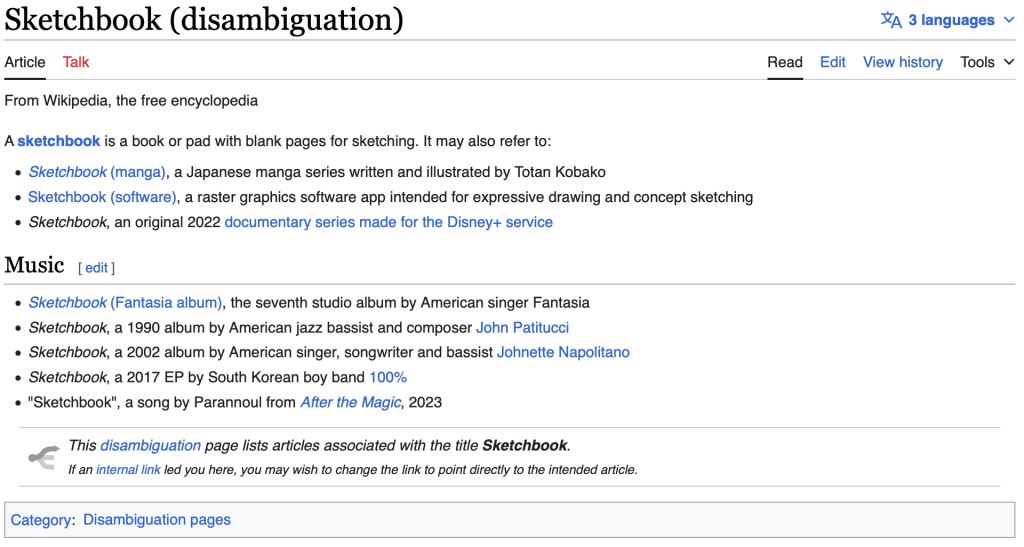The height and width of the screenshot is (547, 1024).
Task: Select the Read tab
Action: pos(784,62)
